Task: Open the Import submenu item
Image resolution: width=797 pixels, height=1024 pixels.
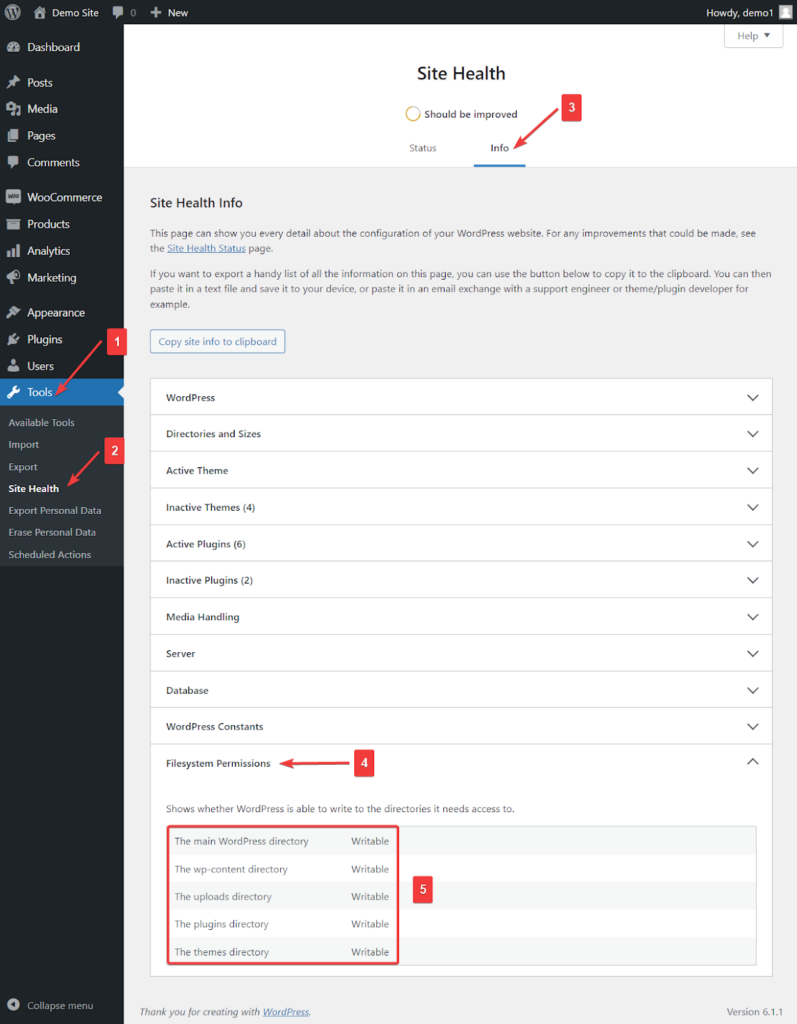Action: coord(24,444)
